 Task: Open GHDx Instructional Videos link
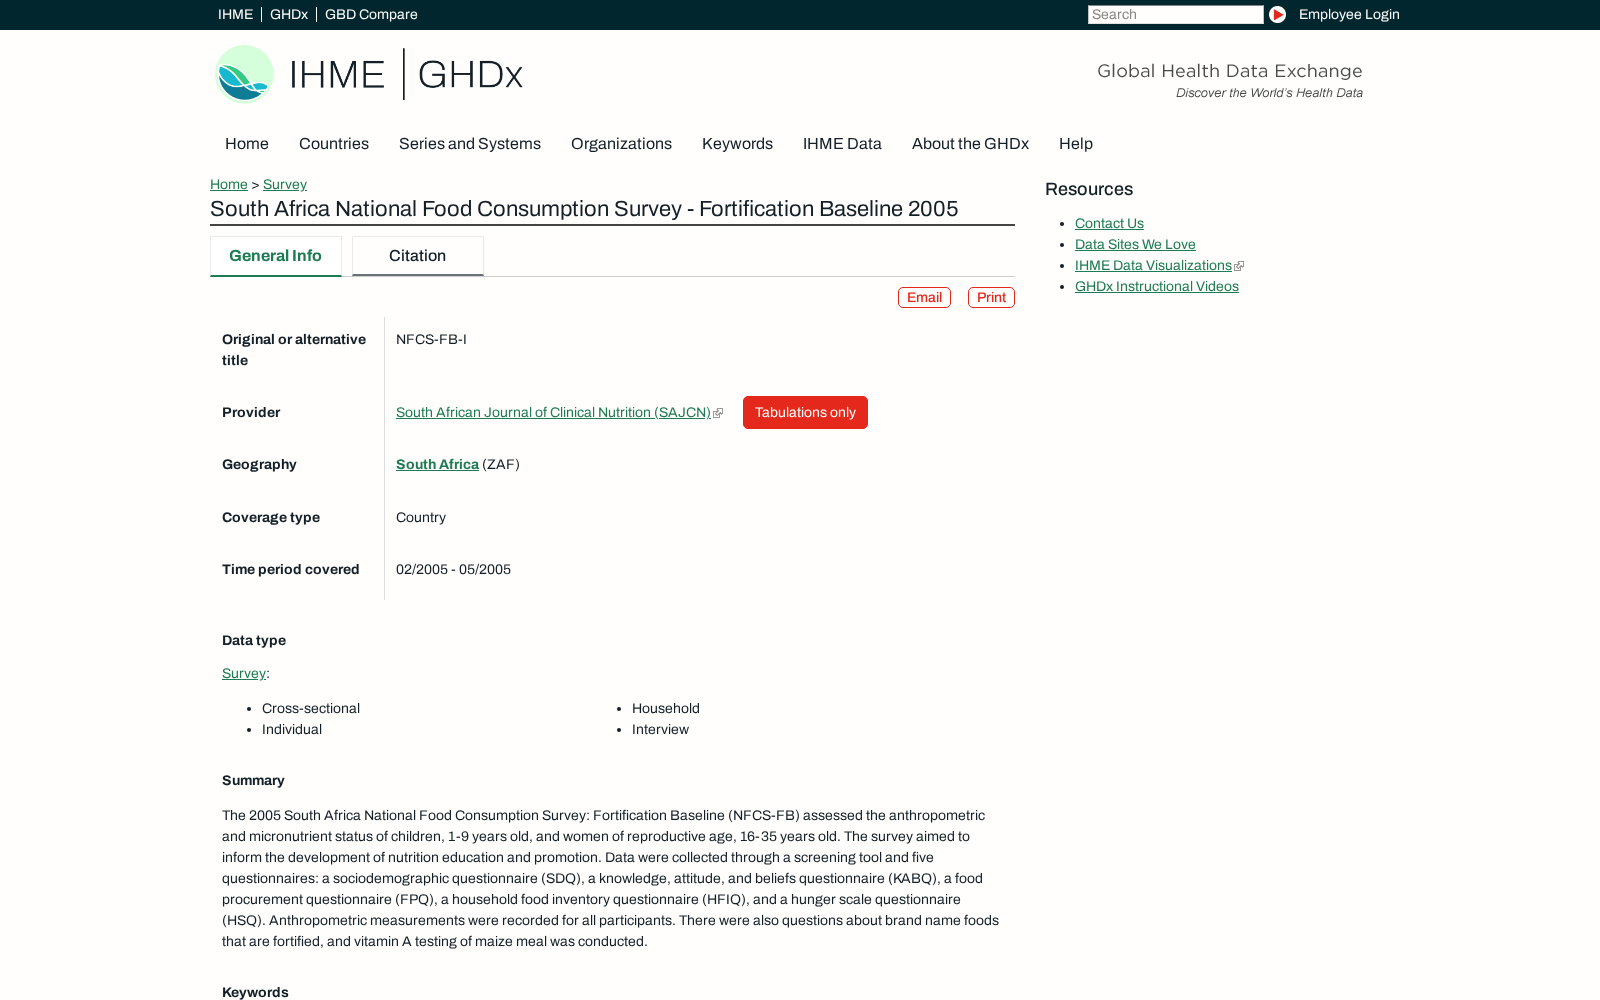click(x=1157, y=286)
